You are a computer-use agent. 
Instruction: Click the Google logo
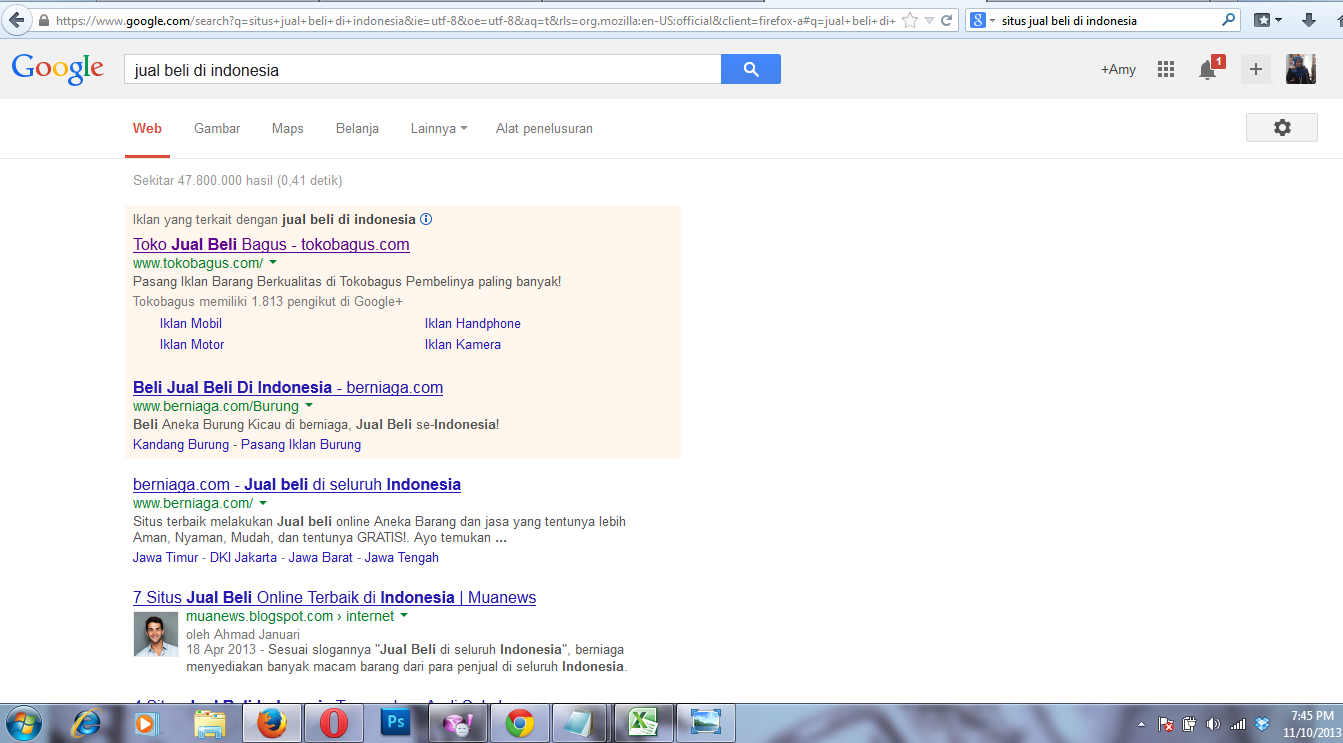[58, 69]
